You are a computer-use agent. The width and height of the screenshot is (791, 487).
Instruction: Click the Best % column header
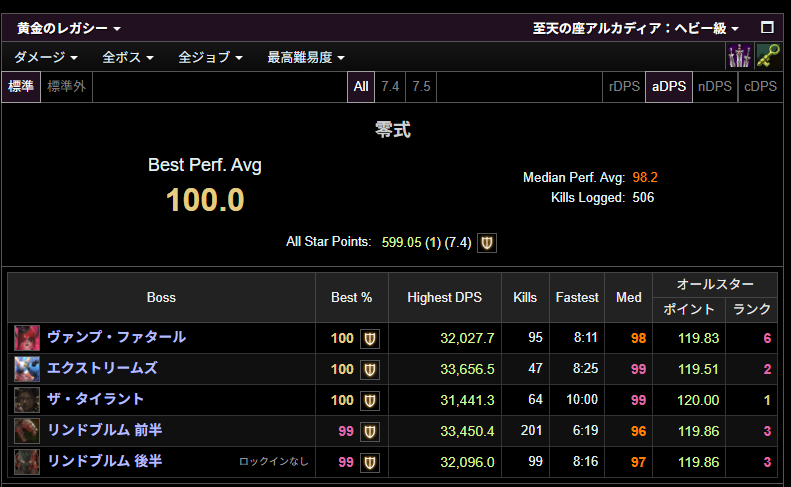352,298
